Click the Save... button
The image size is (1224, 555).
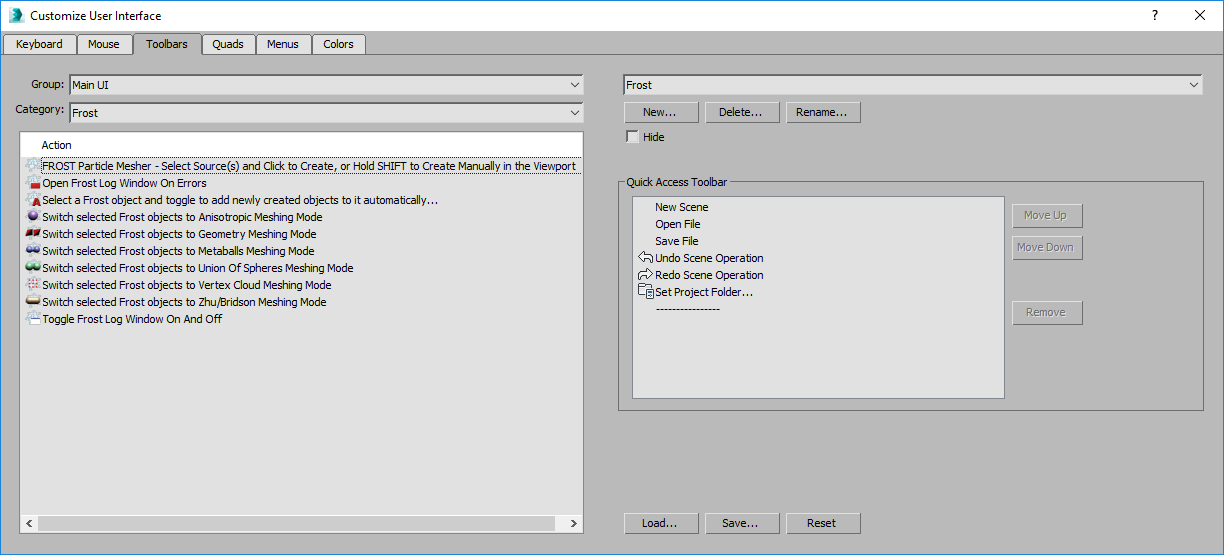tap(741, 523)
